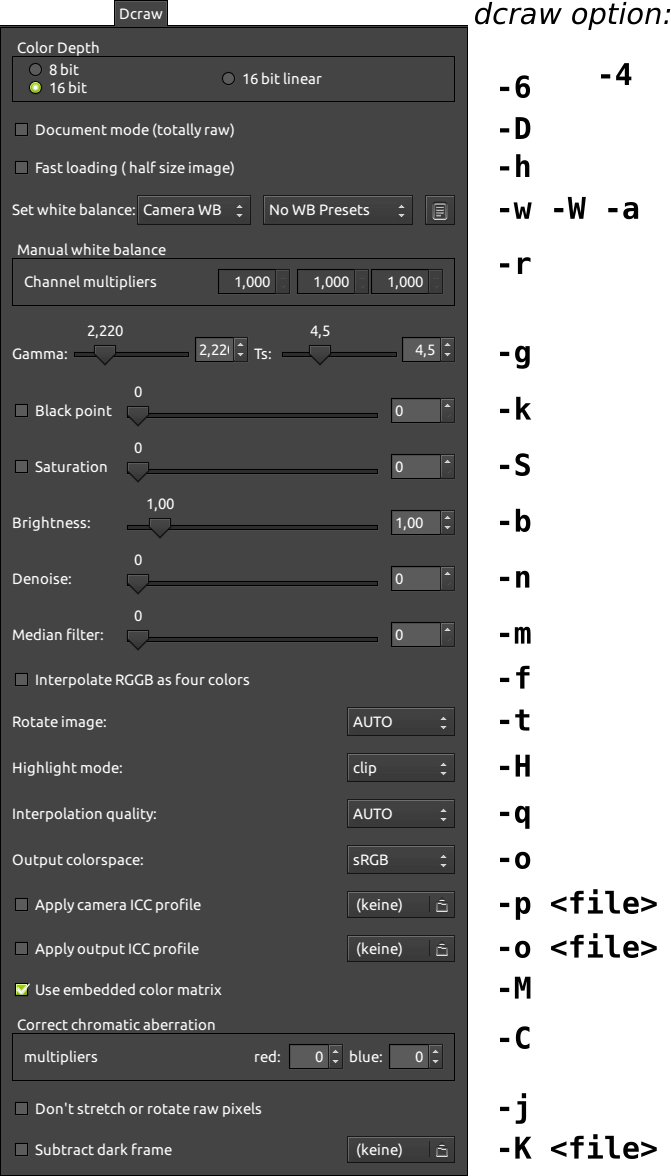This screenshot has width=671, height=1176.
Task: Click the Brightness slider handle
Action: click(160, 526)
